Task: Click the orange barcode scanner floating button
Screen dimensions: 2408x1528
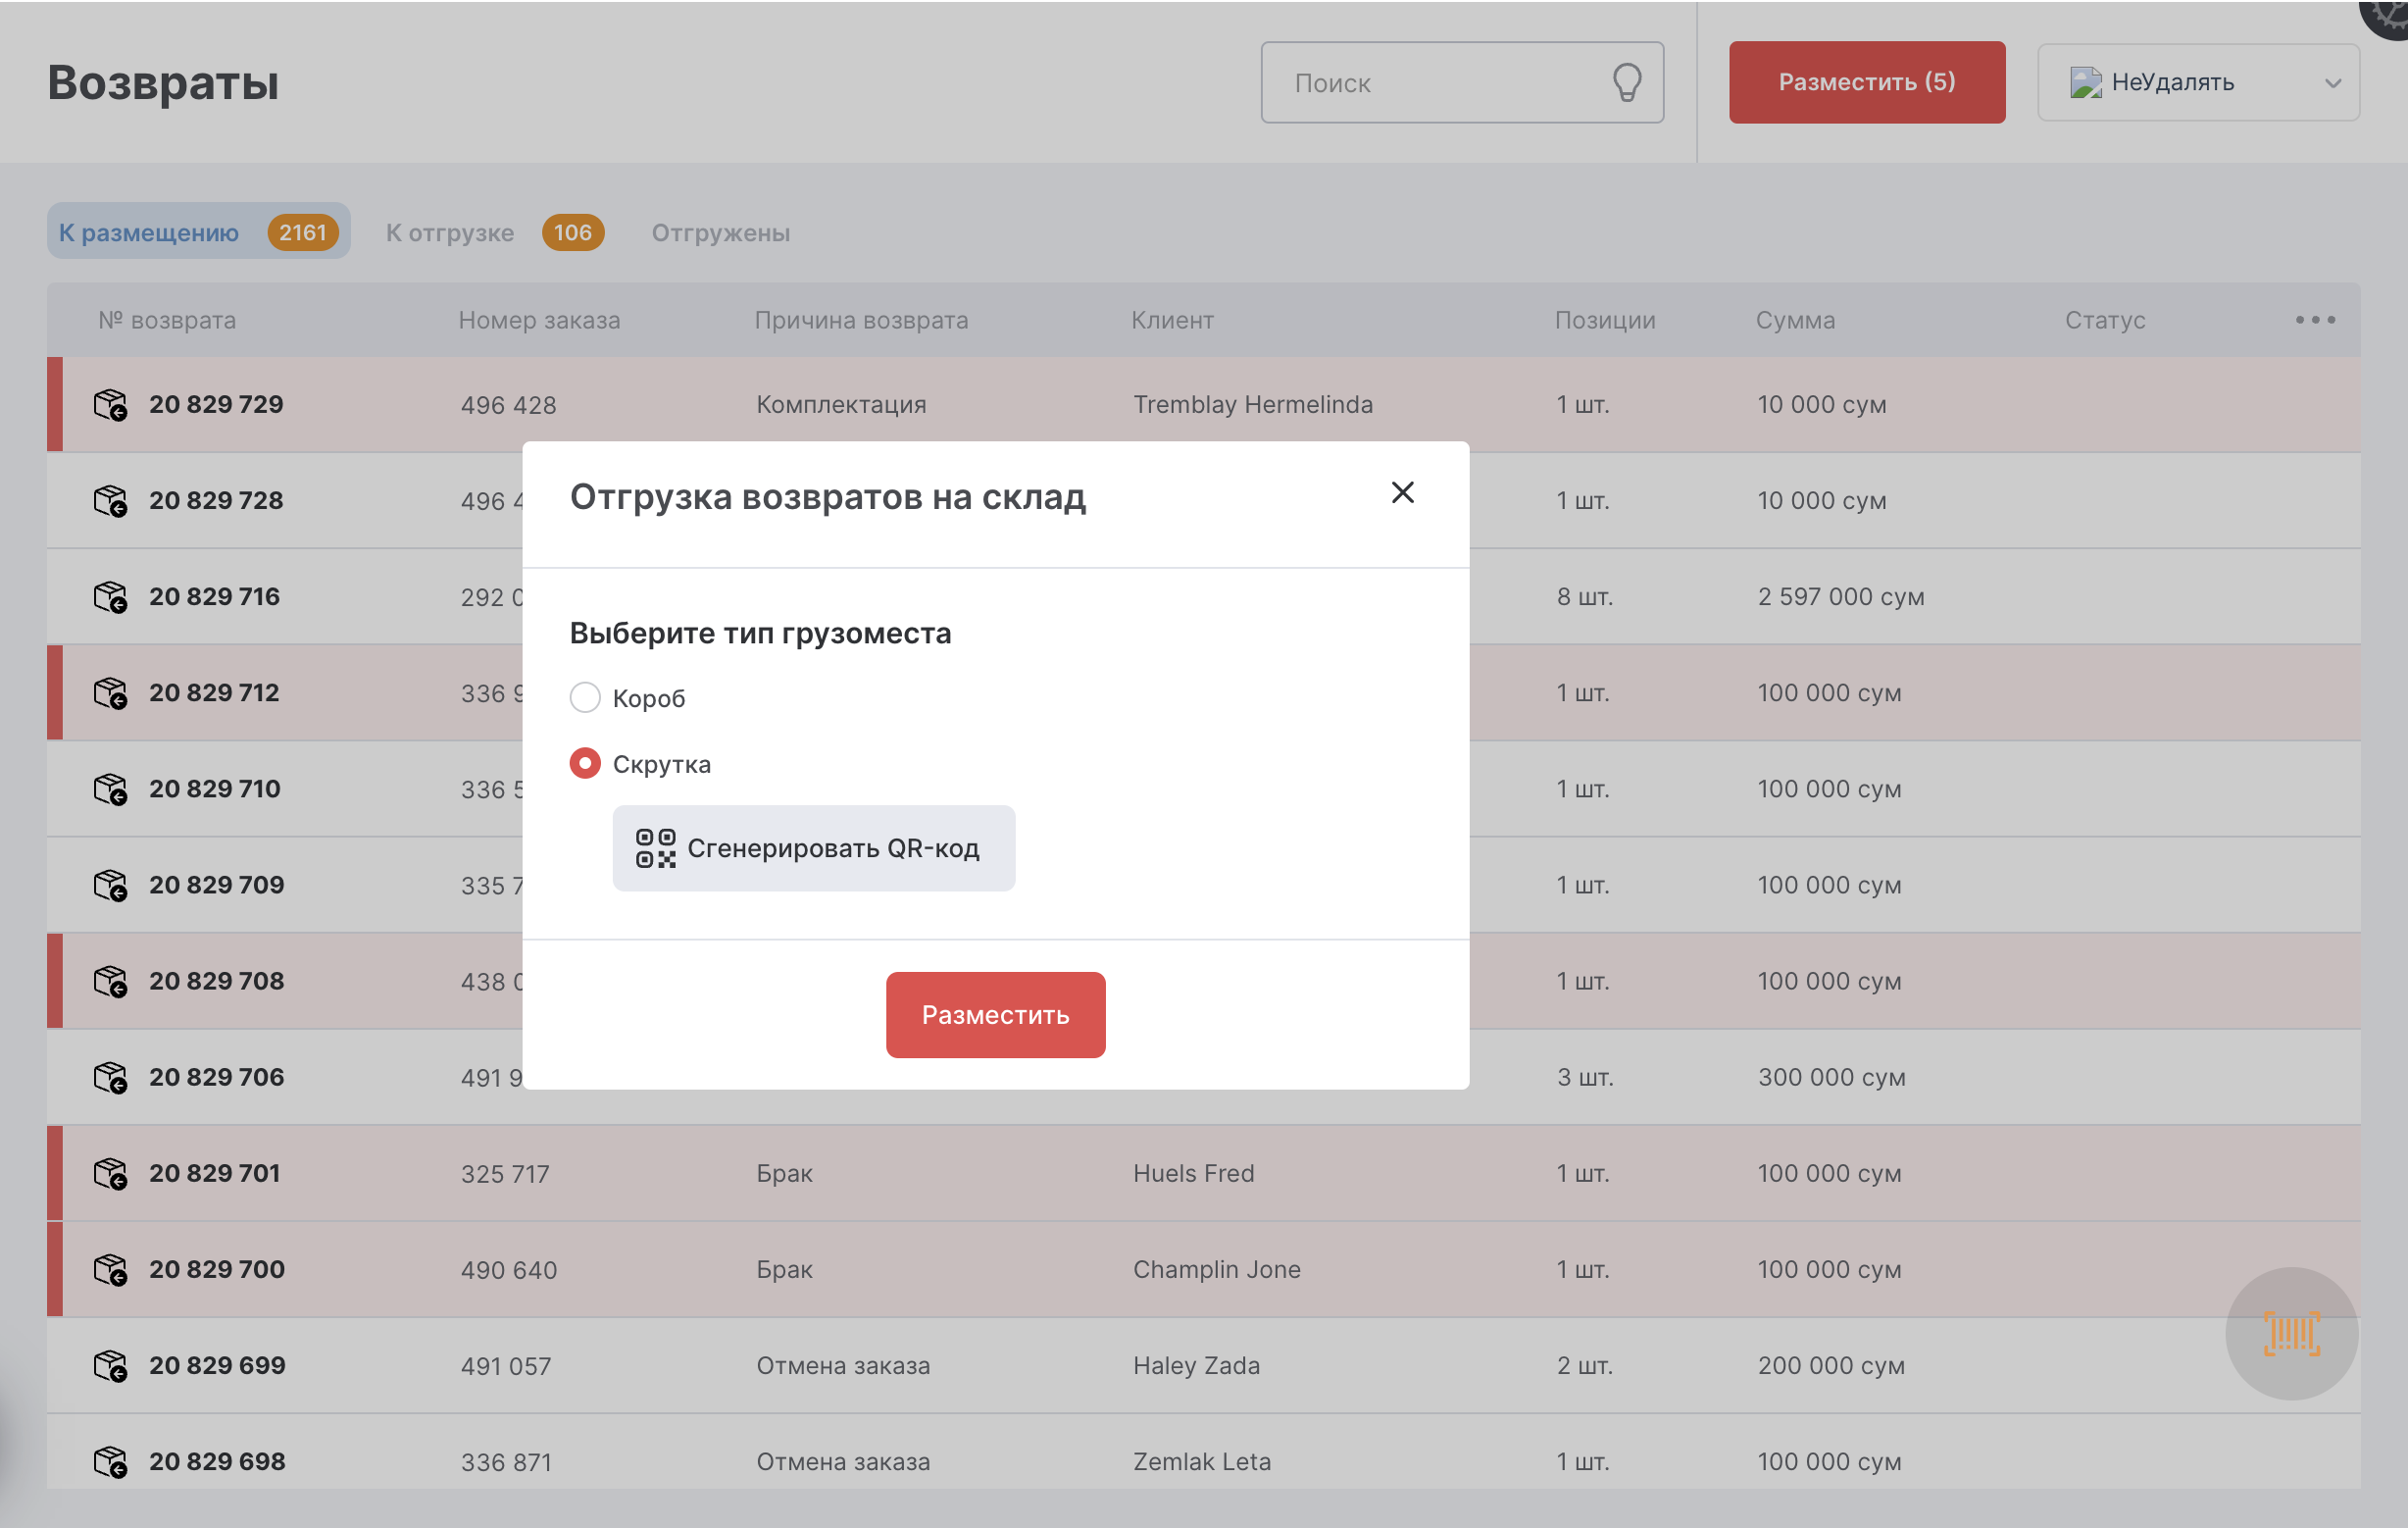Action: (2290, 1333)
